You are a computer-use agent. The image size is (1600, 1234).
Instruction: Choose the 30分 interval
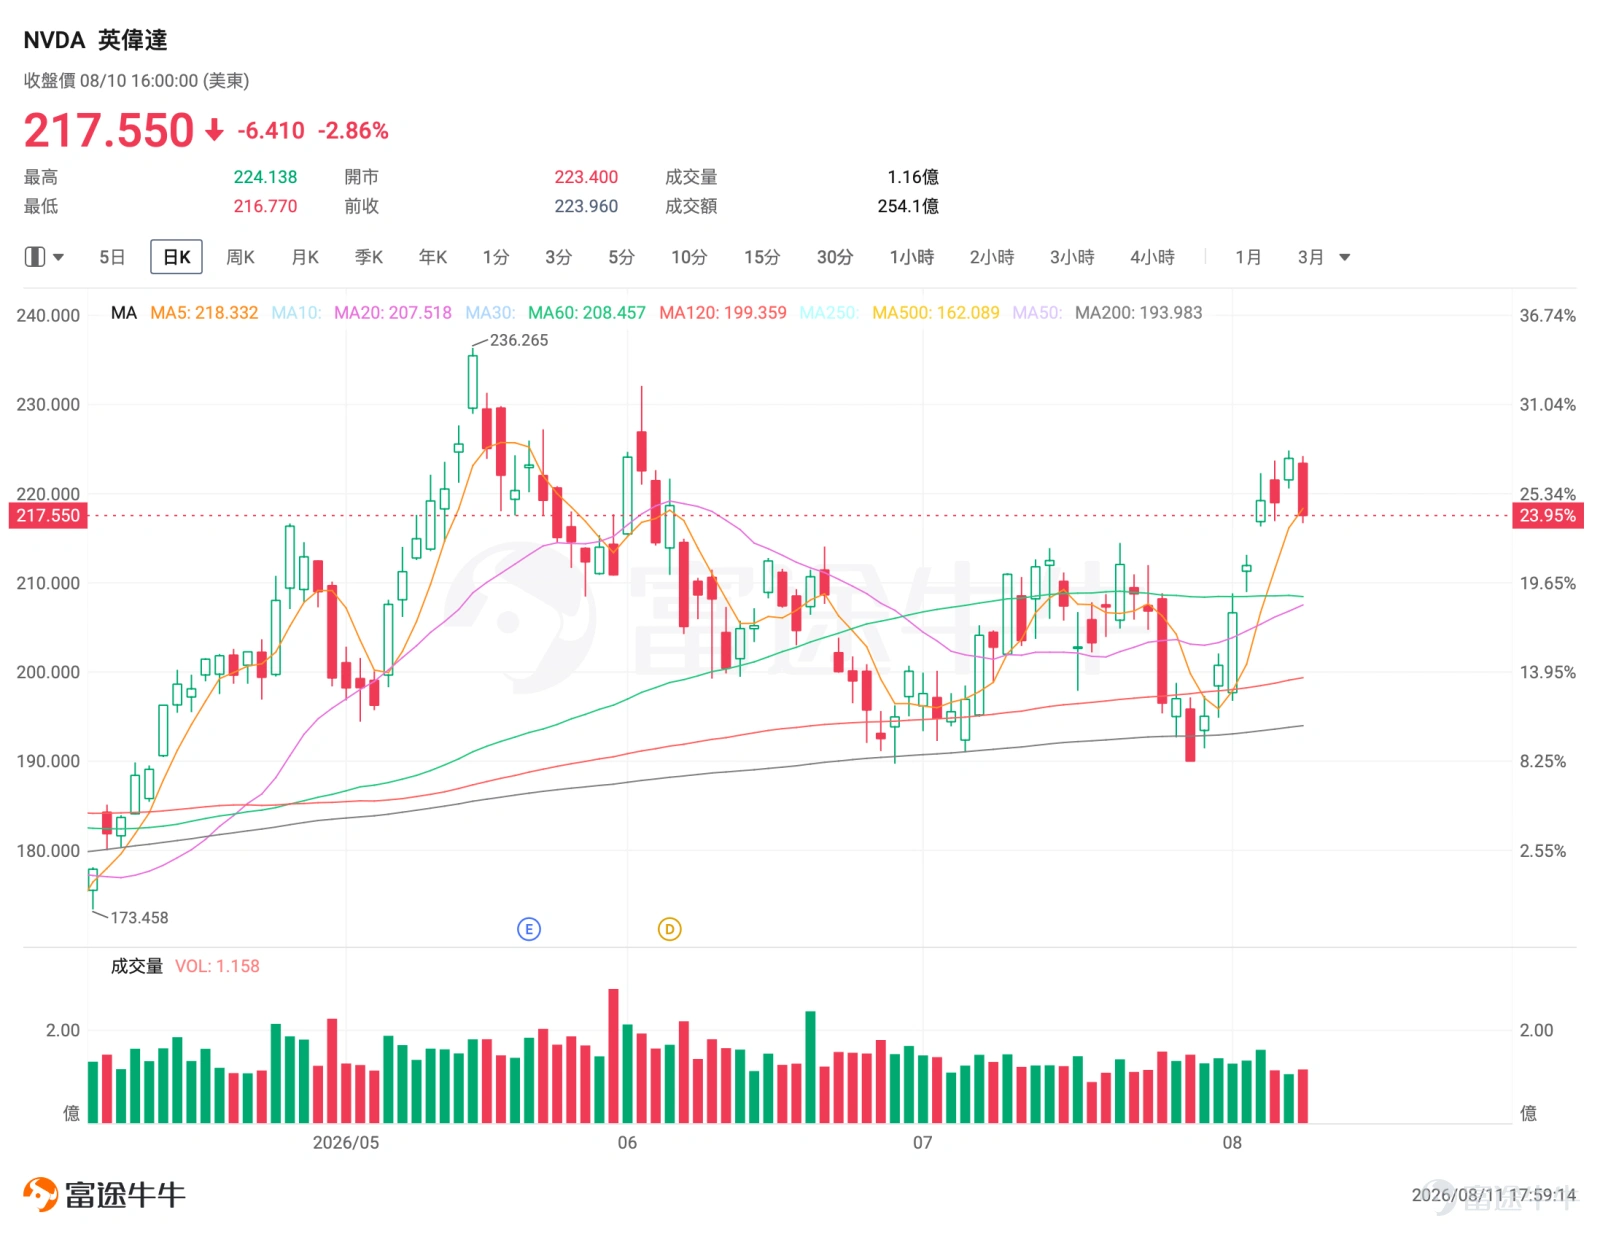point(835,257)
